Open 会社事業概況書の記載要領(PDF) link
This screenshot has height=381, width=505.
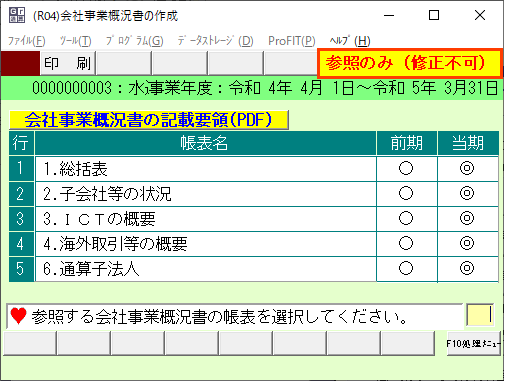pos(149,120)
